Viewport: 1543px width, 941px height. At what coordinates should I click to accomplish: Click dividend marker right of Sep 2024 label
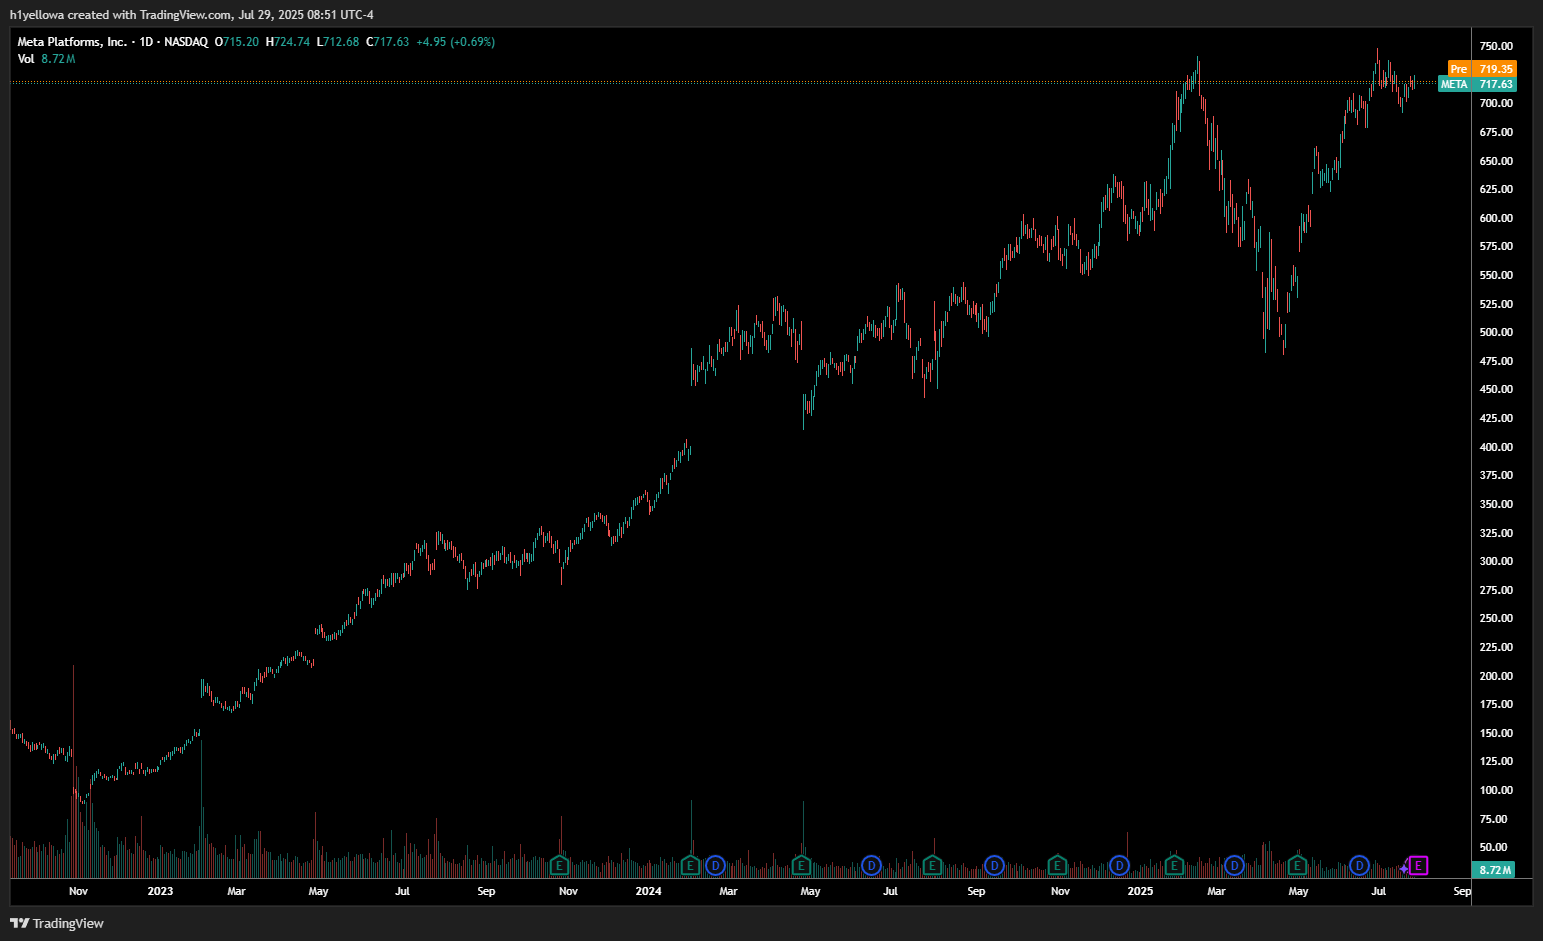994,865
